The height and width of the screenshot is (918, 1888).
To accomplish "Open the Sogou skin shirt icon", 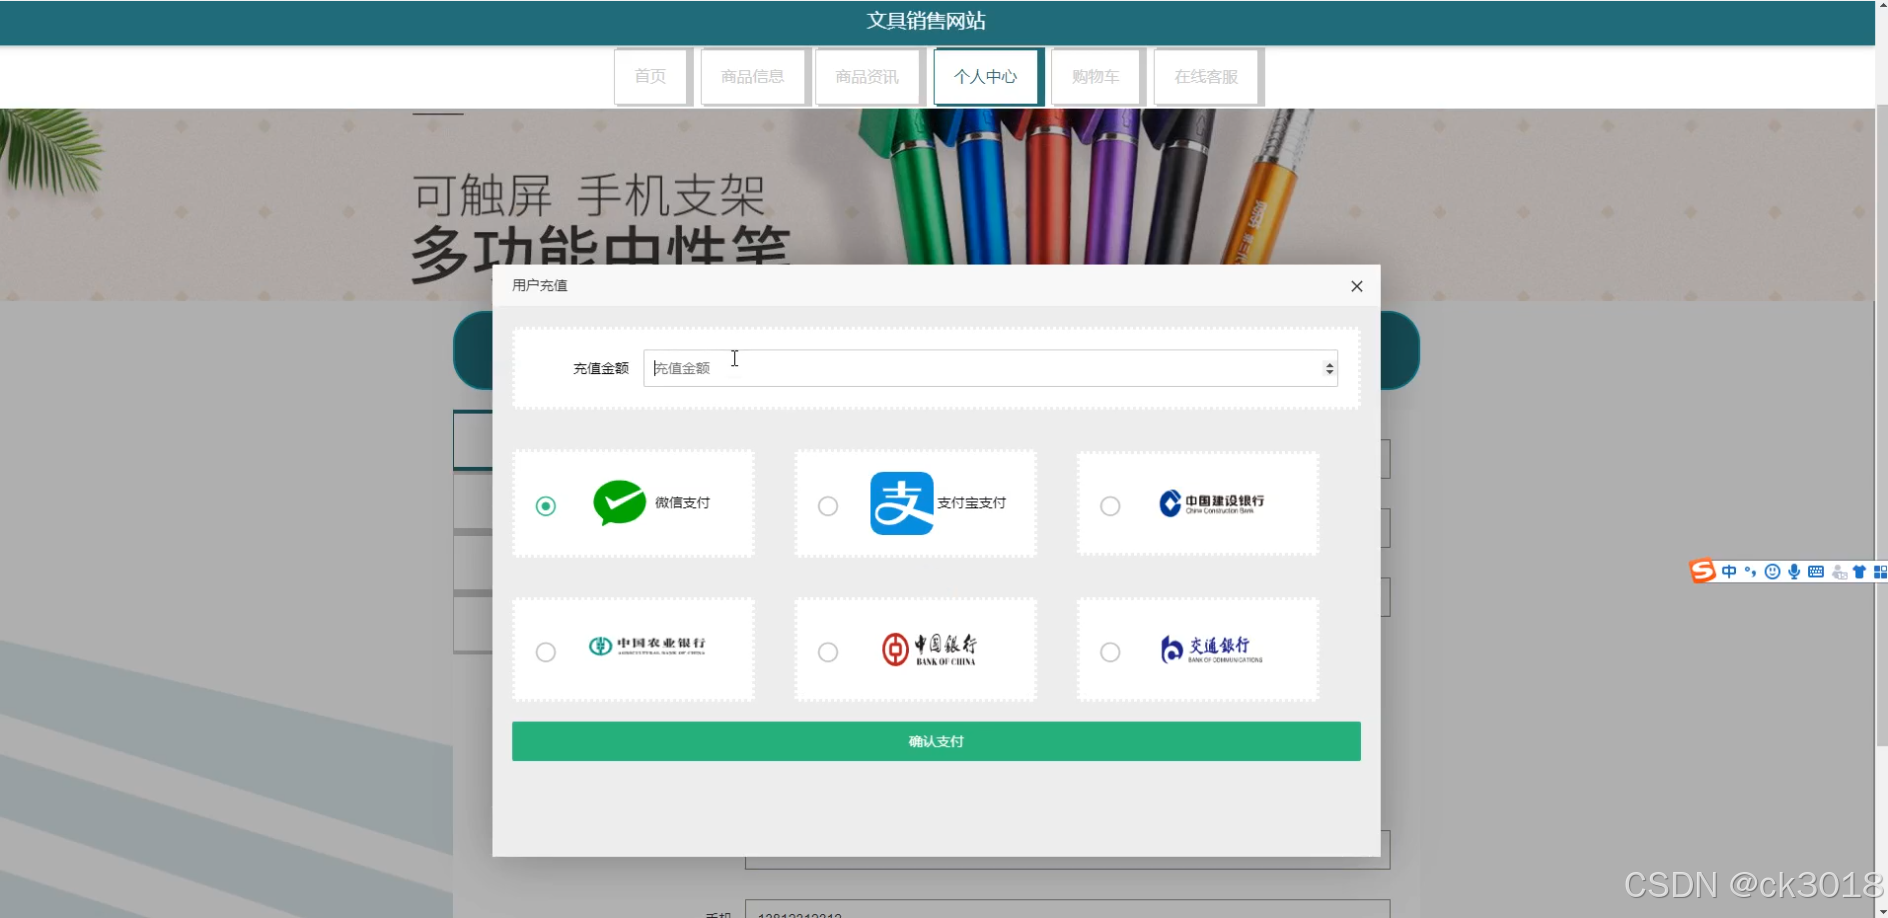I will (1860, 572).
